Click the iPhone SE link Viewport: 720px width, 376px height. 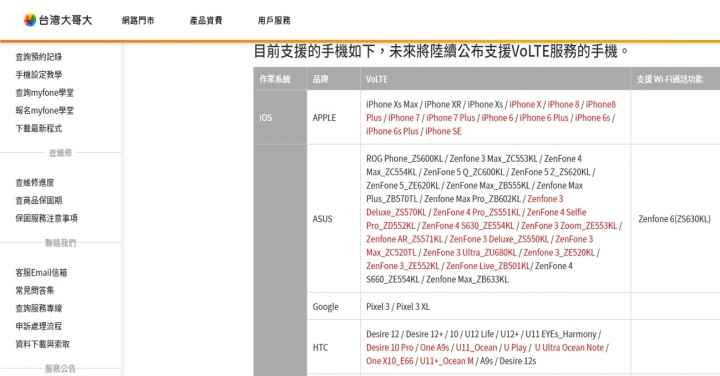(443, 131)
